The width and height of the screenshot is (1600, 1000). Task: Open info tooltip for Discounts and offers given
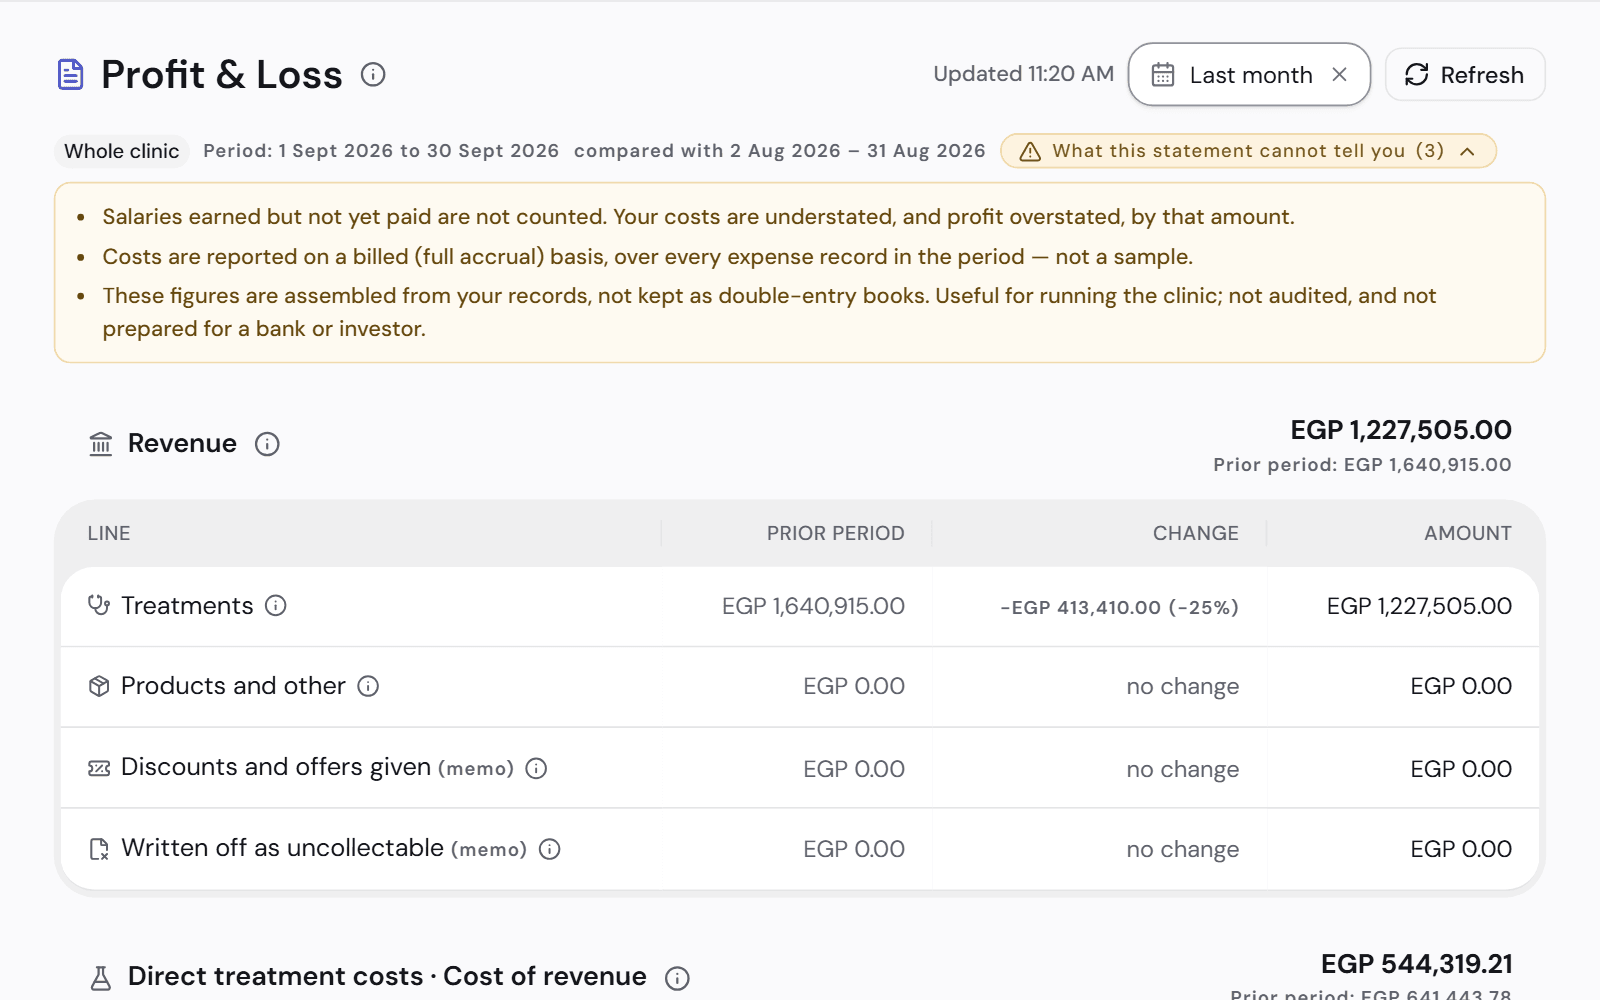(x=536, y=768)
